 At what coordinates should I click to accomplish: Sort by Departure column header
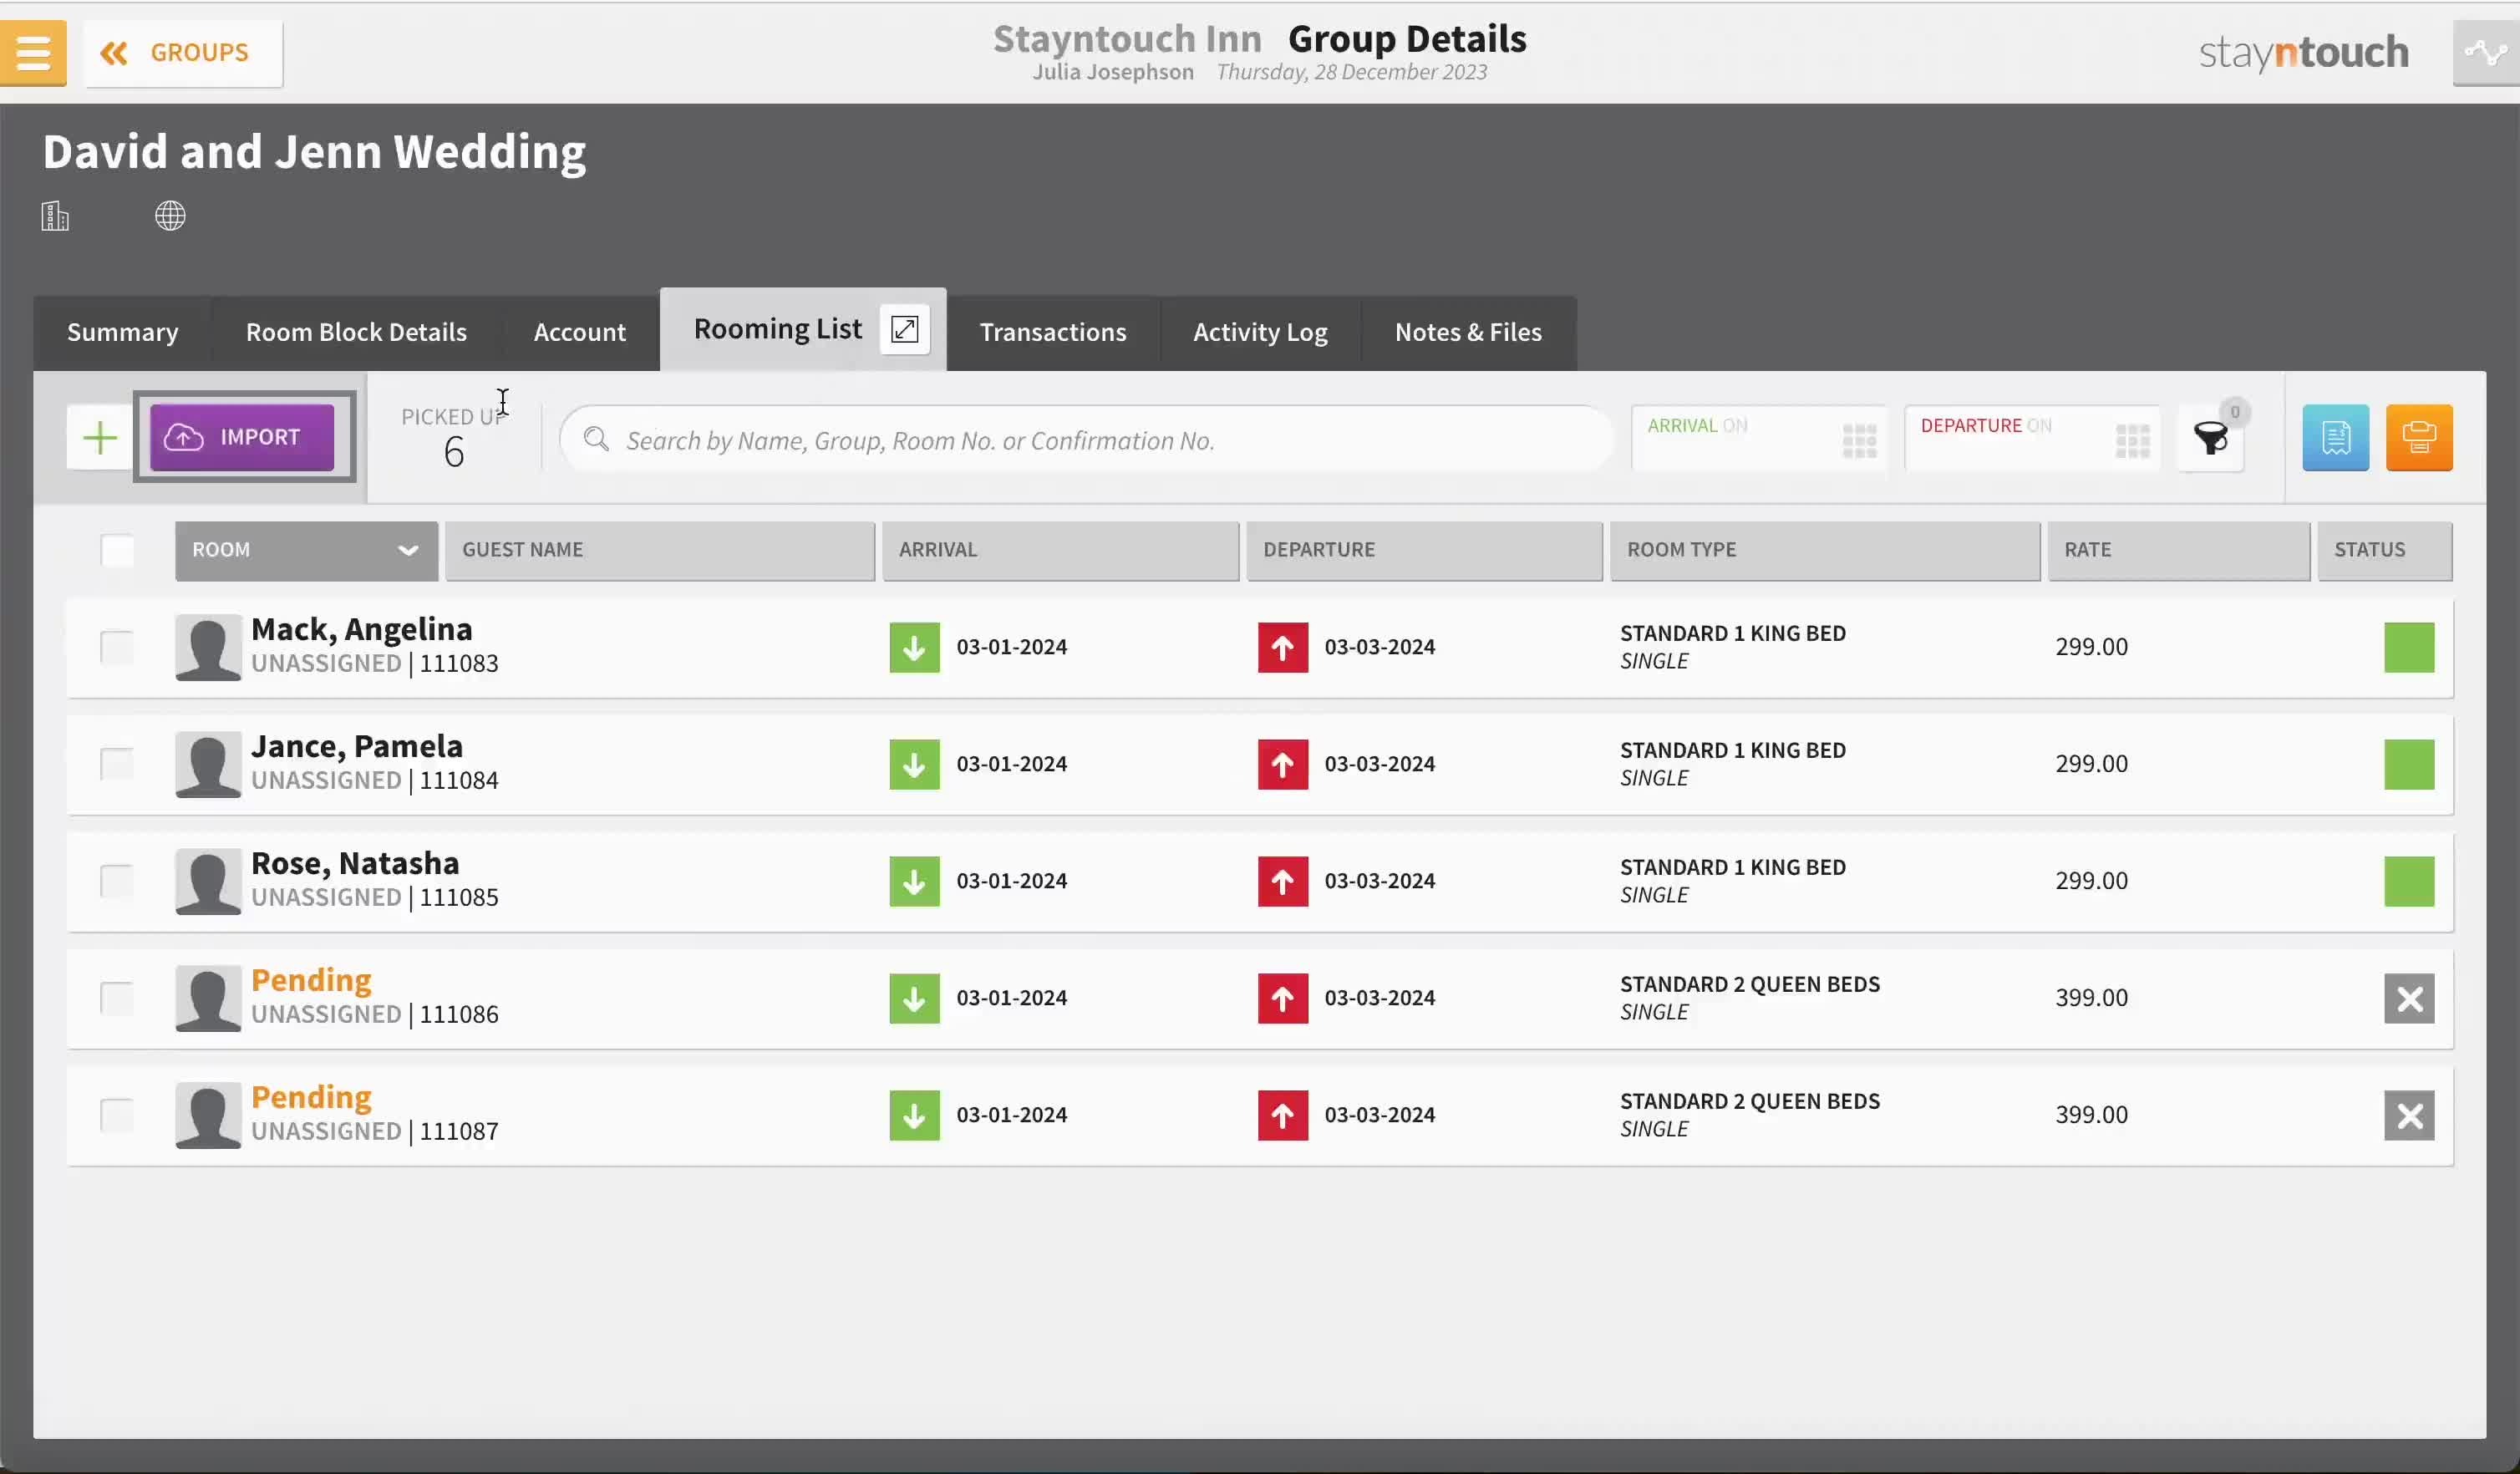click(x=1424, y=551)
